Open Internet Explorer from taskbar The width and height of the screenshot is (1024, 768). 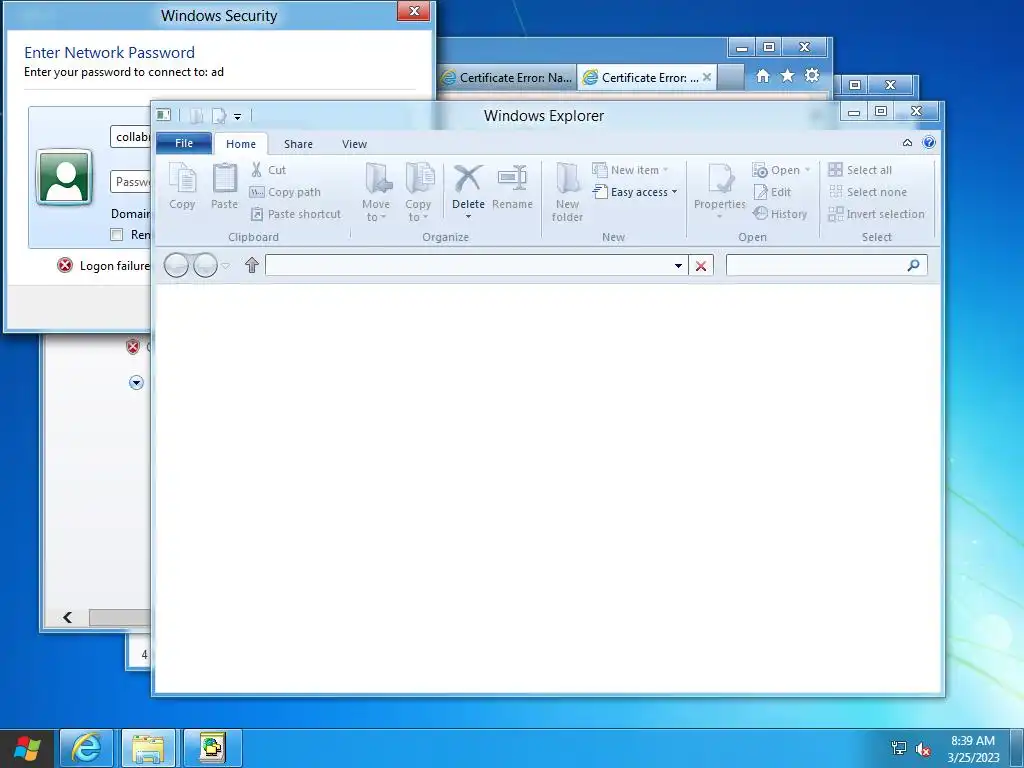click(x=86, y=748)
